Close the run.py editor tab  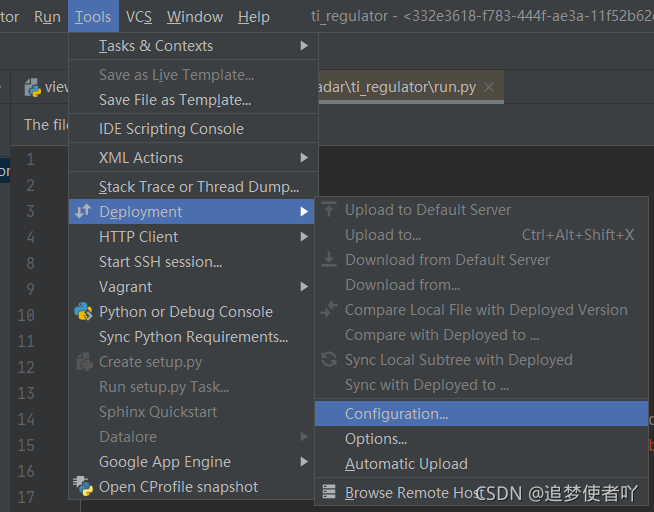pos(489,87)
